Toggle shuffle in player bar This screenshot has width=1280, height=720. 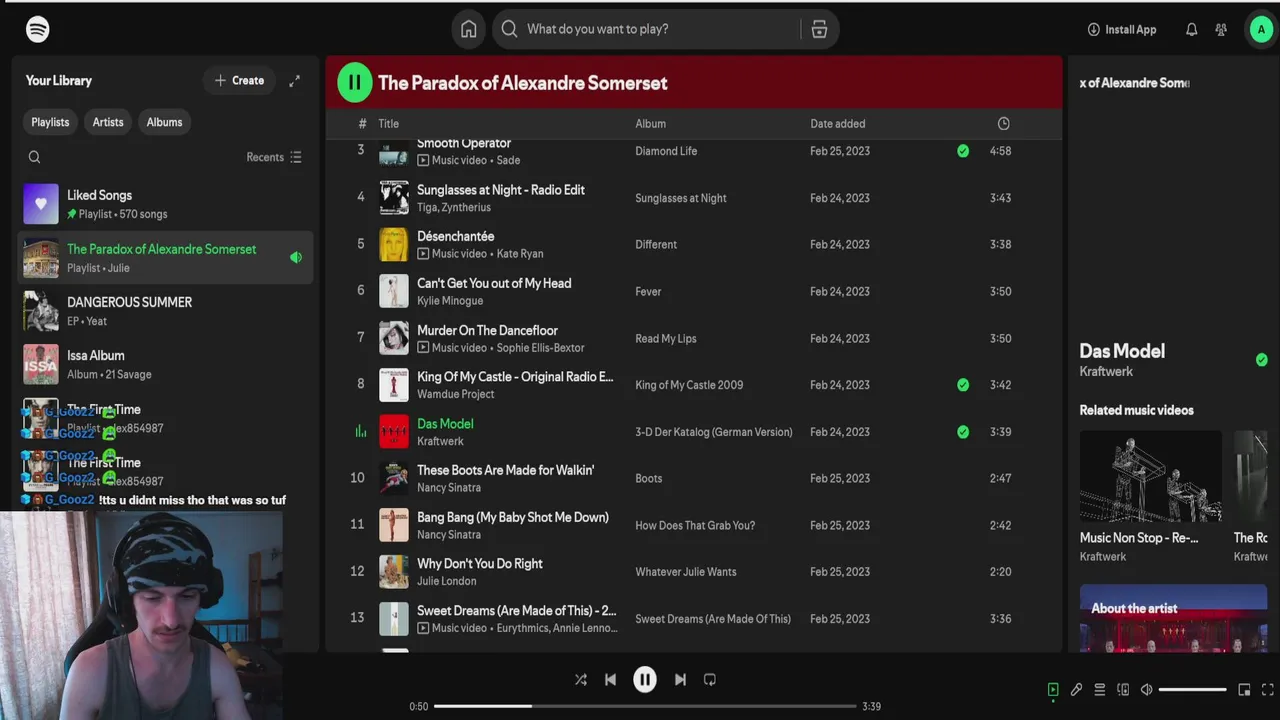(x=580, y=679)
